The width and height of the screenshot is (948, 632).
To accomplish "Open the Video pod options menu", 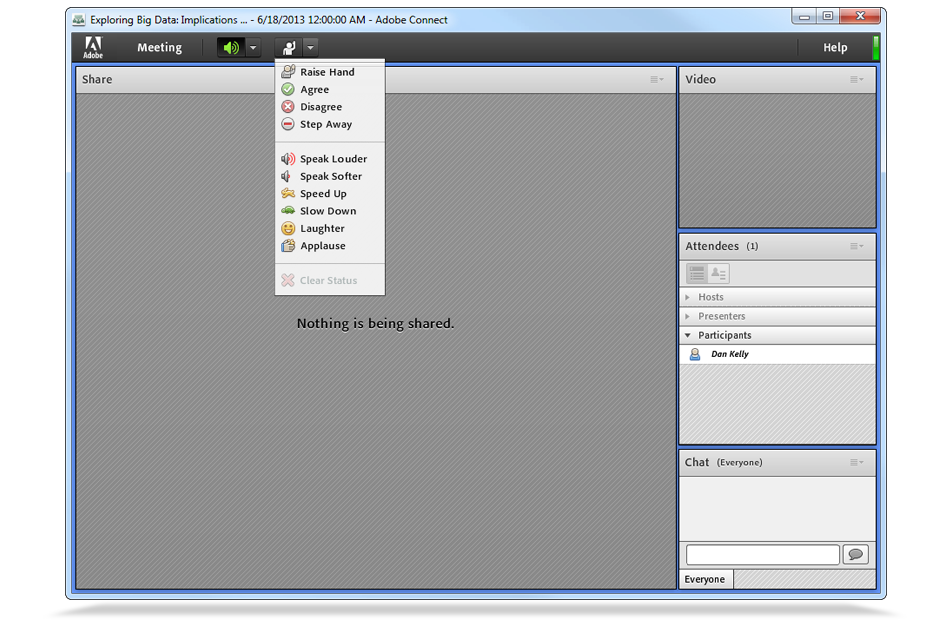I will click(x=857, y=79).
